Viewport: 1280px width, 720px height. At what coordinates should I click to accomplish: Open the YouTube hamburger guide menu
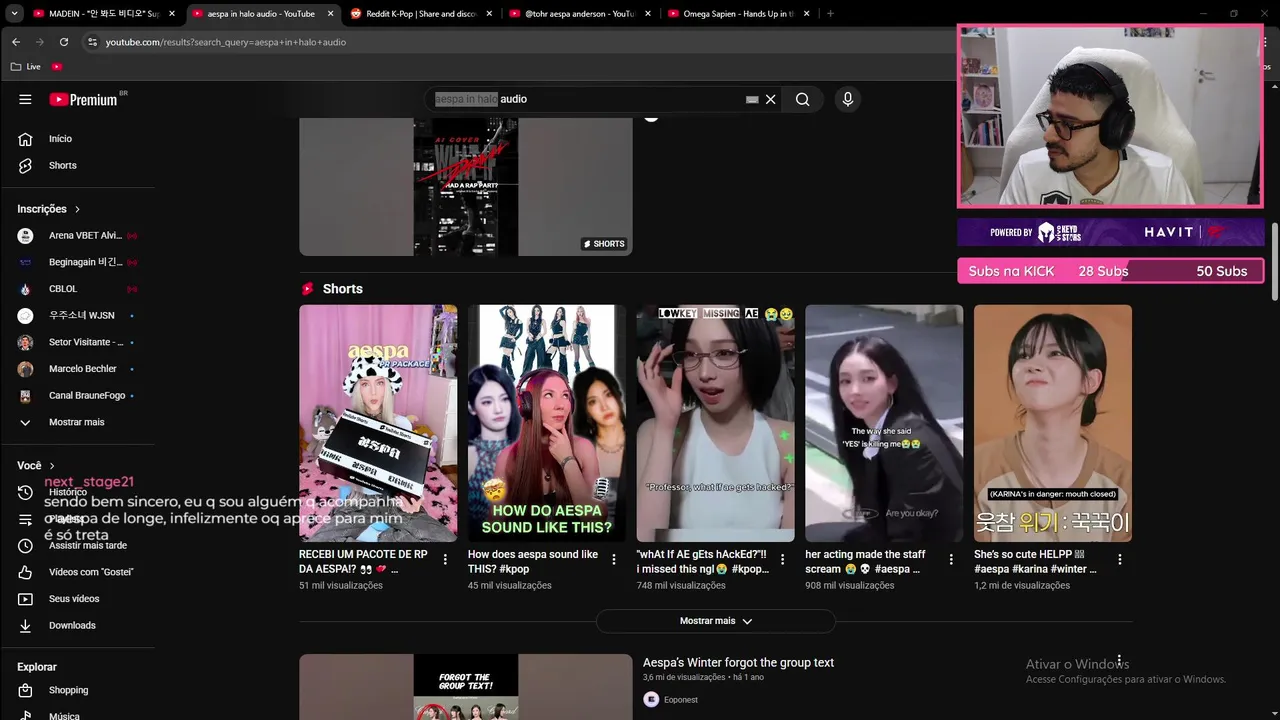click(25, 99)
